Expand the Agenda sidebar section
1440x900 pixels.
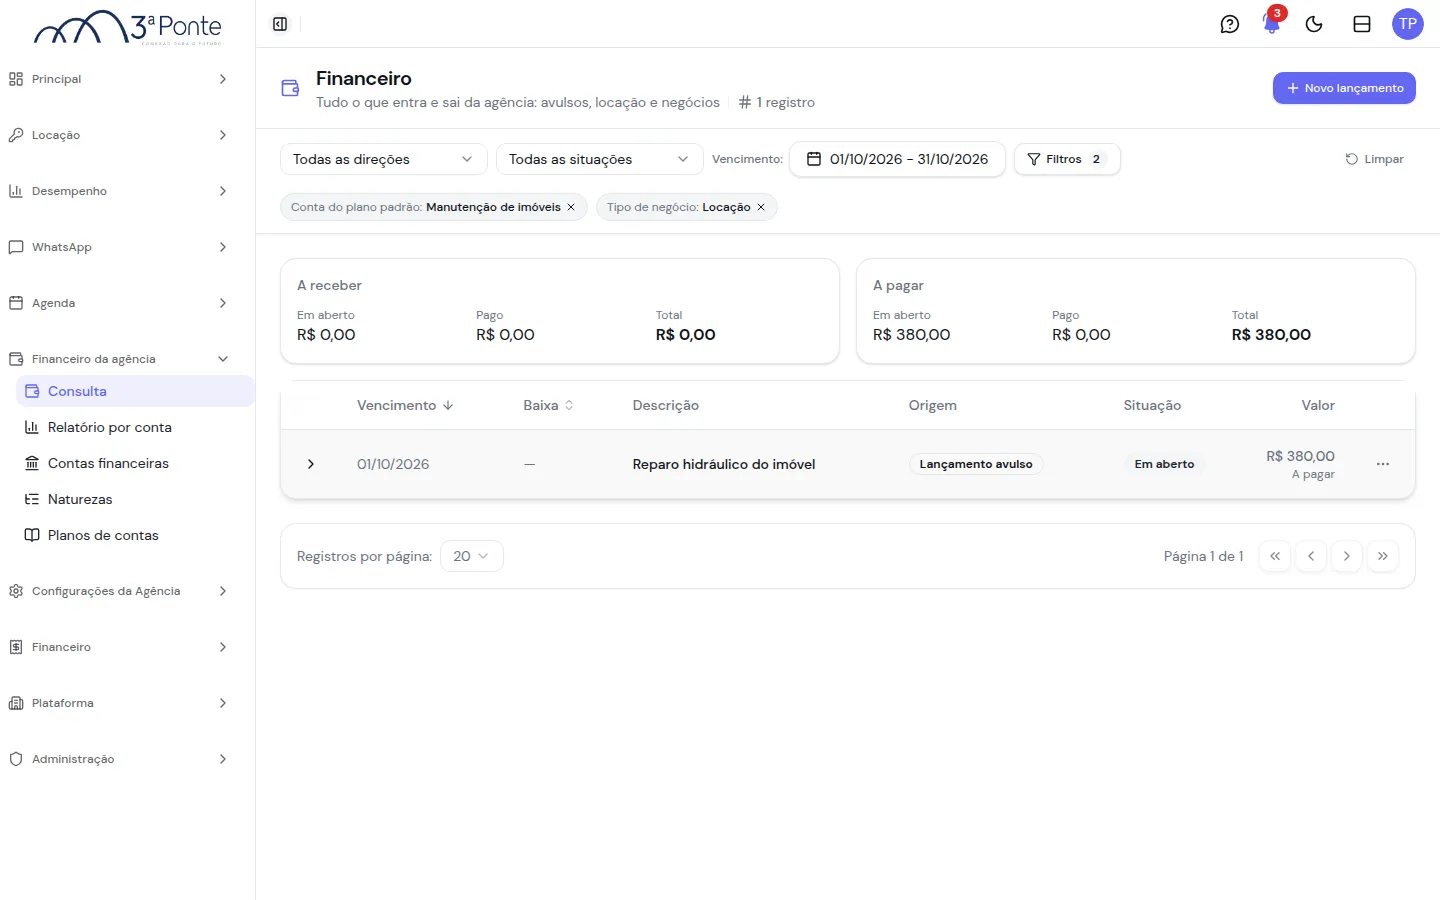coord(119,303)
